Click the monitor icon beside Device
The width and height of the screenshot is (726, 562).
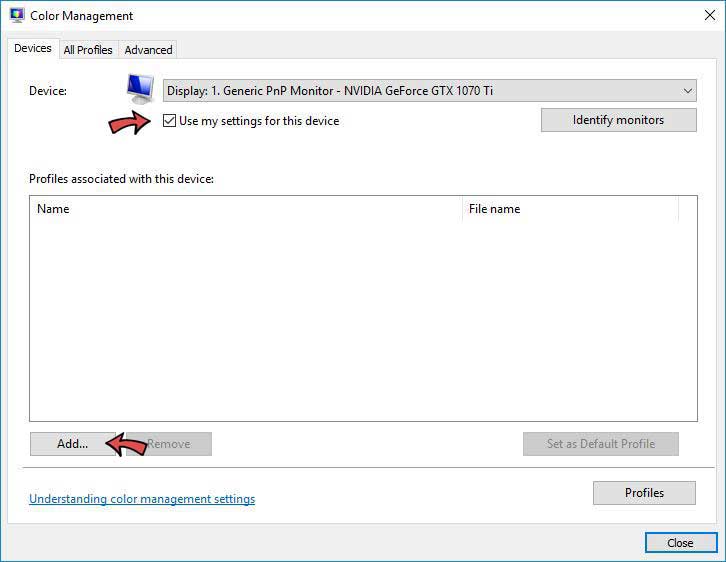click(x=140, y=89)
